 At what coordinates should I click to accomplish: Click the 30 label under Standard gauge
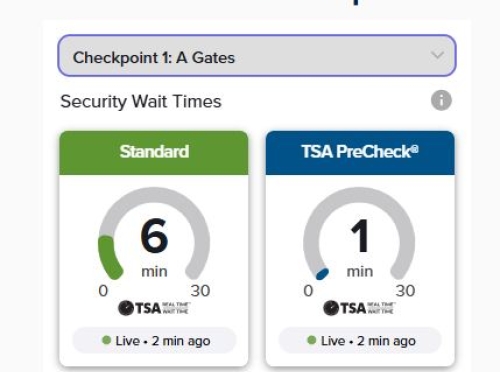pos(200,291)
